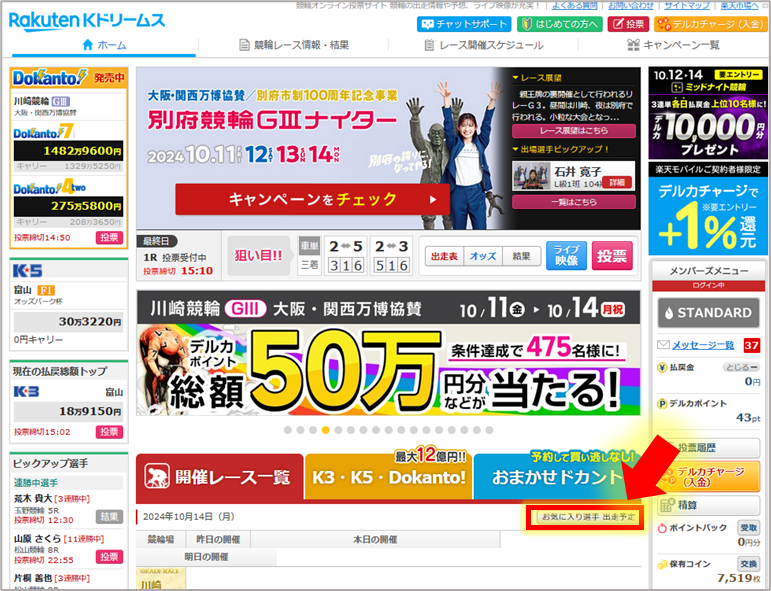Follow the 楽天市場へ link
The width and height of the screenshot is (771, 591).
[x=740, y=5]
